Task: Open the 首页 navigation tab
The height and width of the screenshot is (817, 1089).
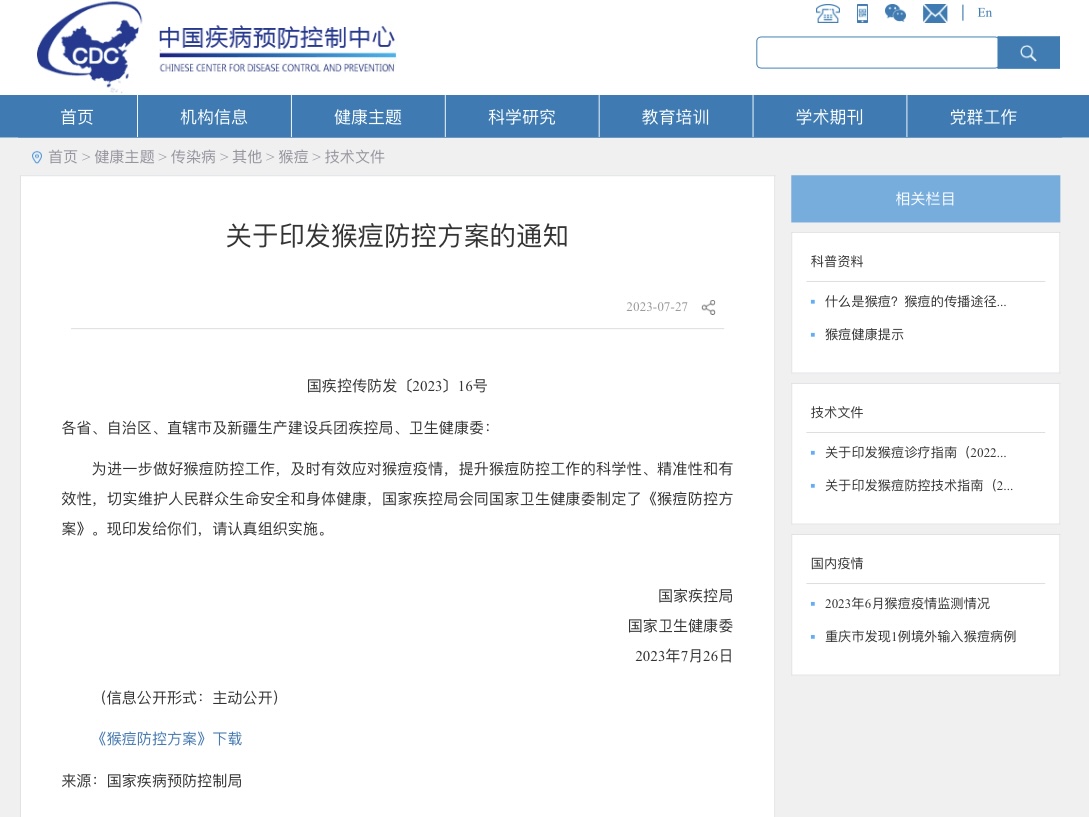Action: pyautogui.click(x=76, y=117)
